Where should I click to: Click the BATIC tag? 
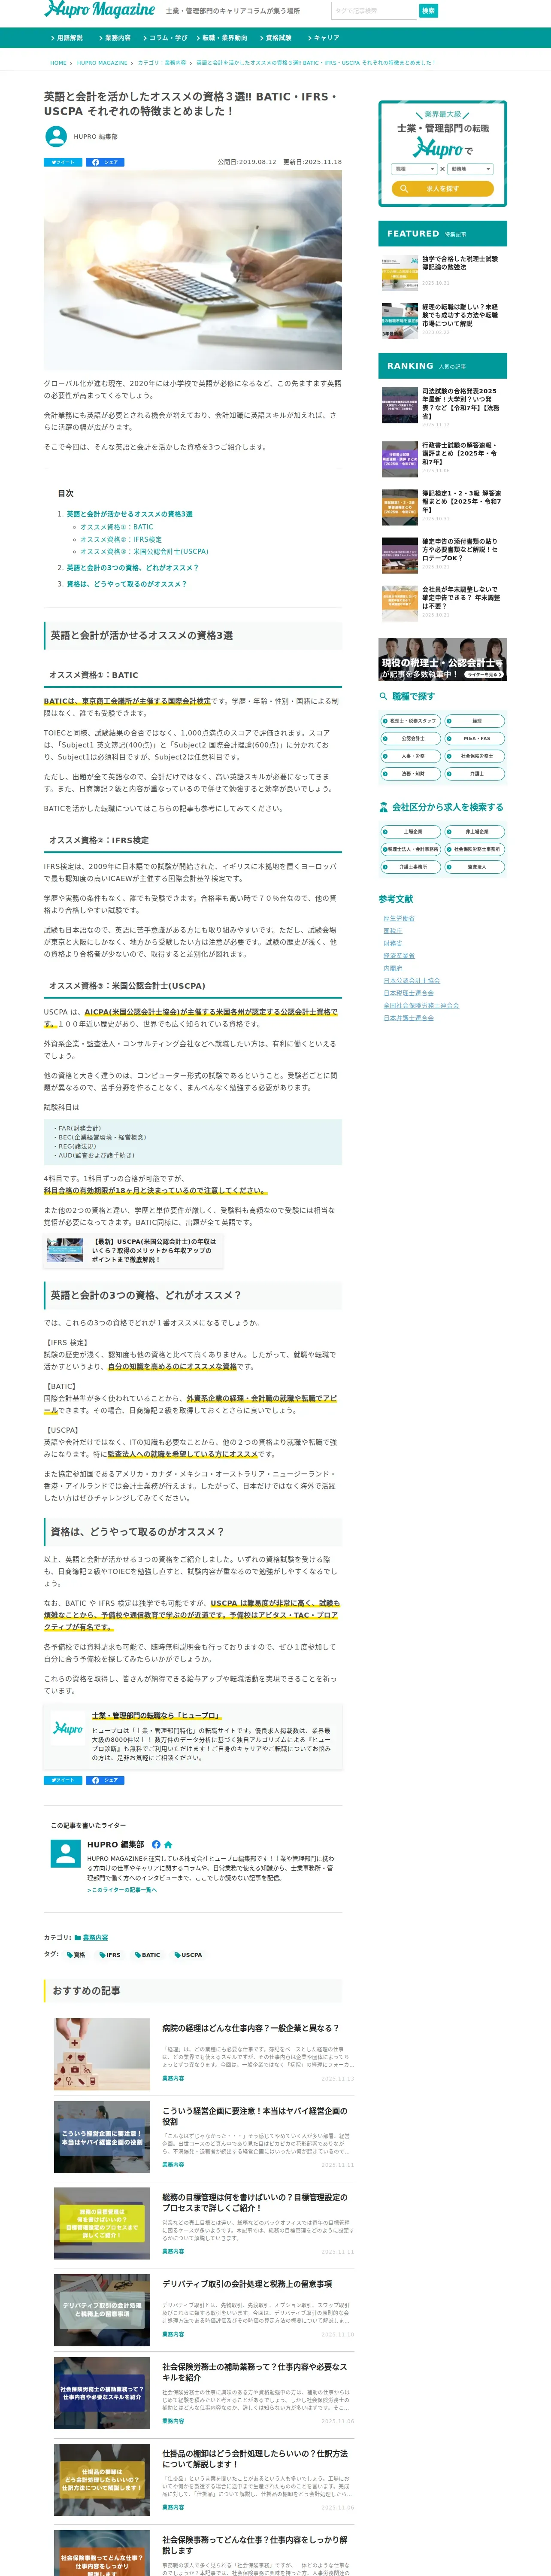tap(147, 1955)
